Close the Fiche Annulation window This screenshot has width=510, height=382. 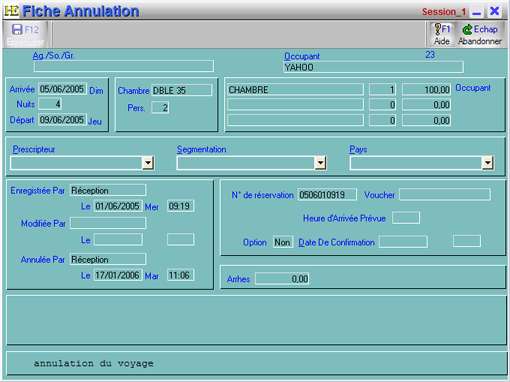coord(495,11)
